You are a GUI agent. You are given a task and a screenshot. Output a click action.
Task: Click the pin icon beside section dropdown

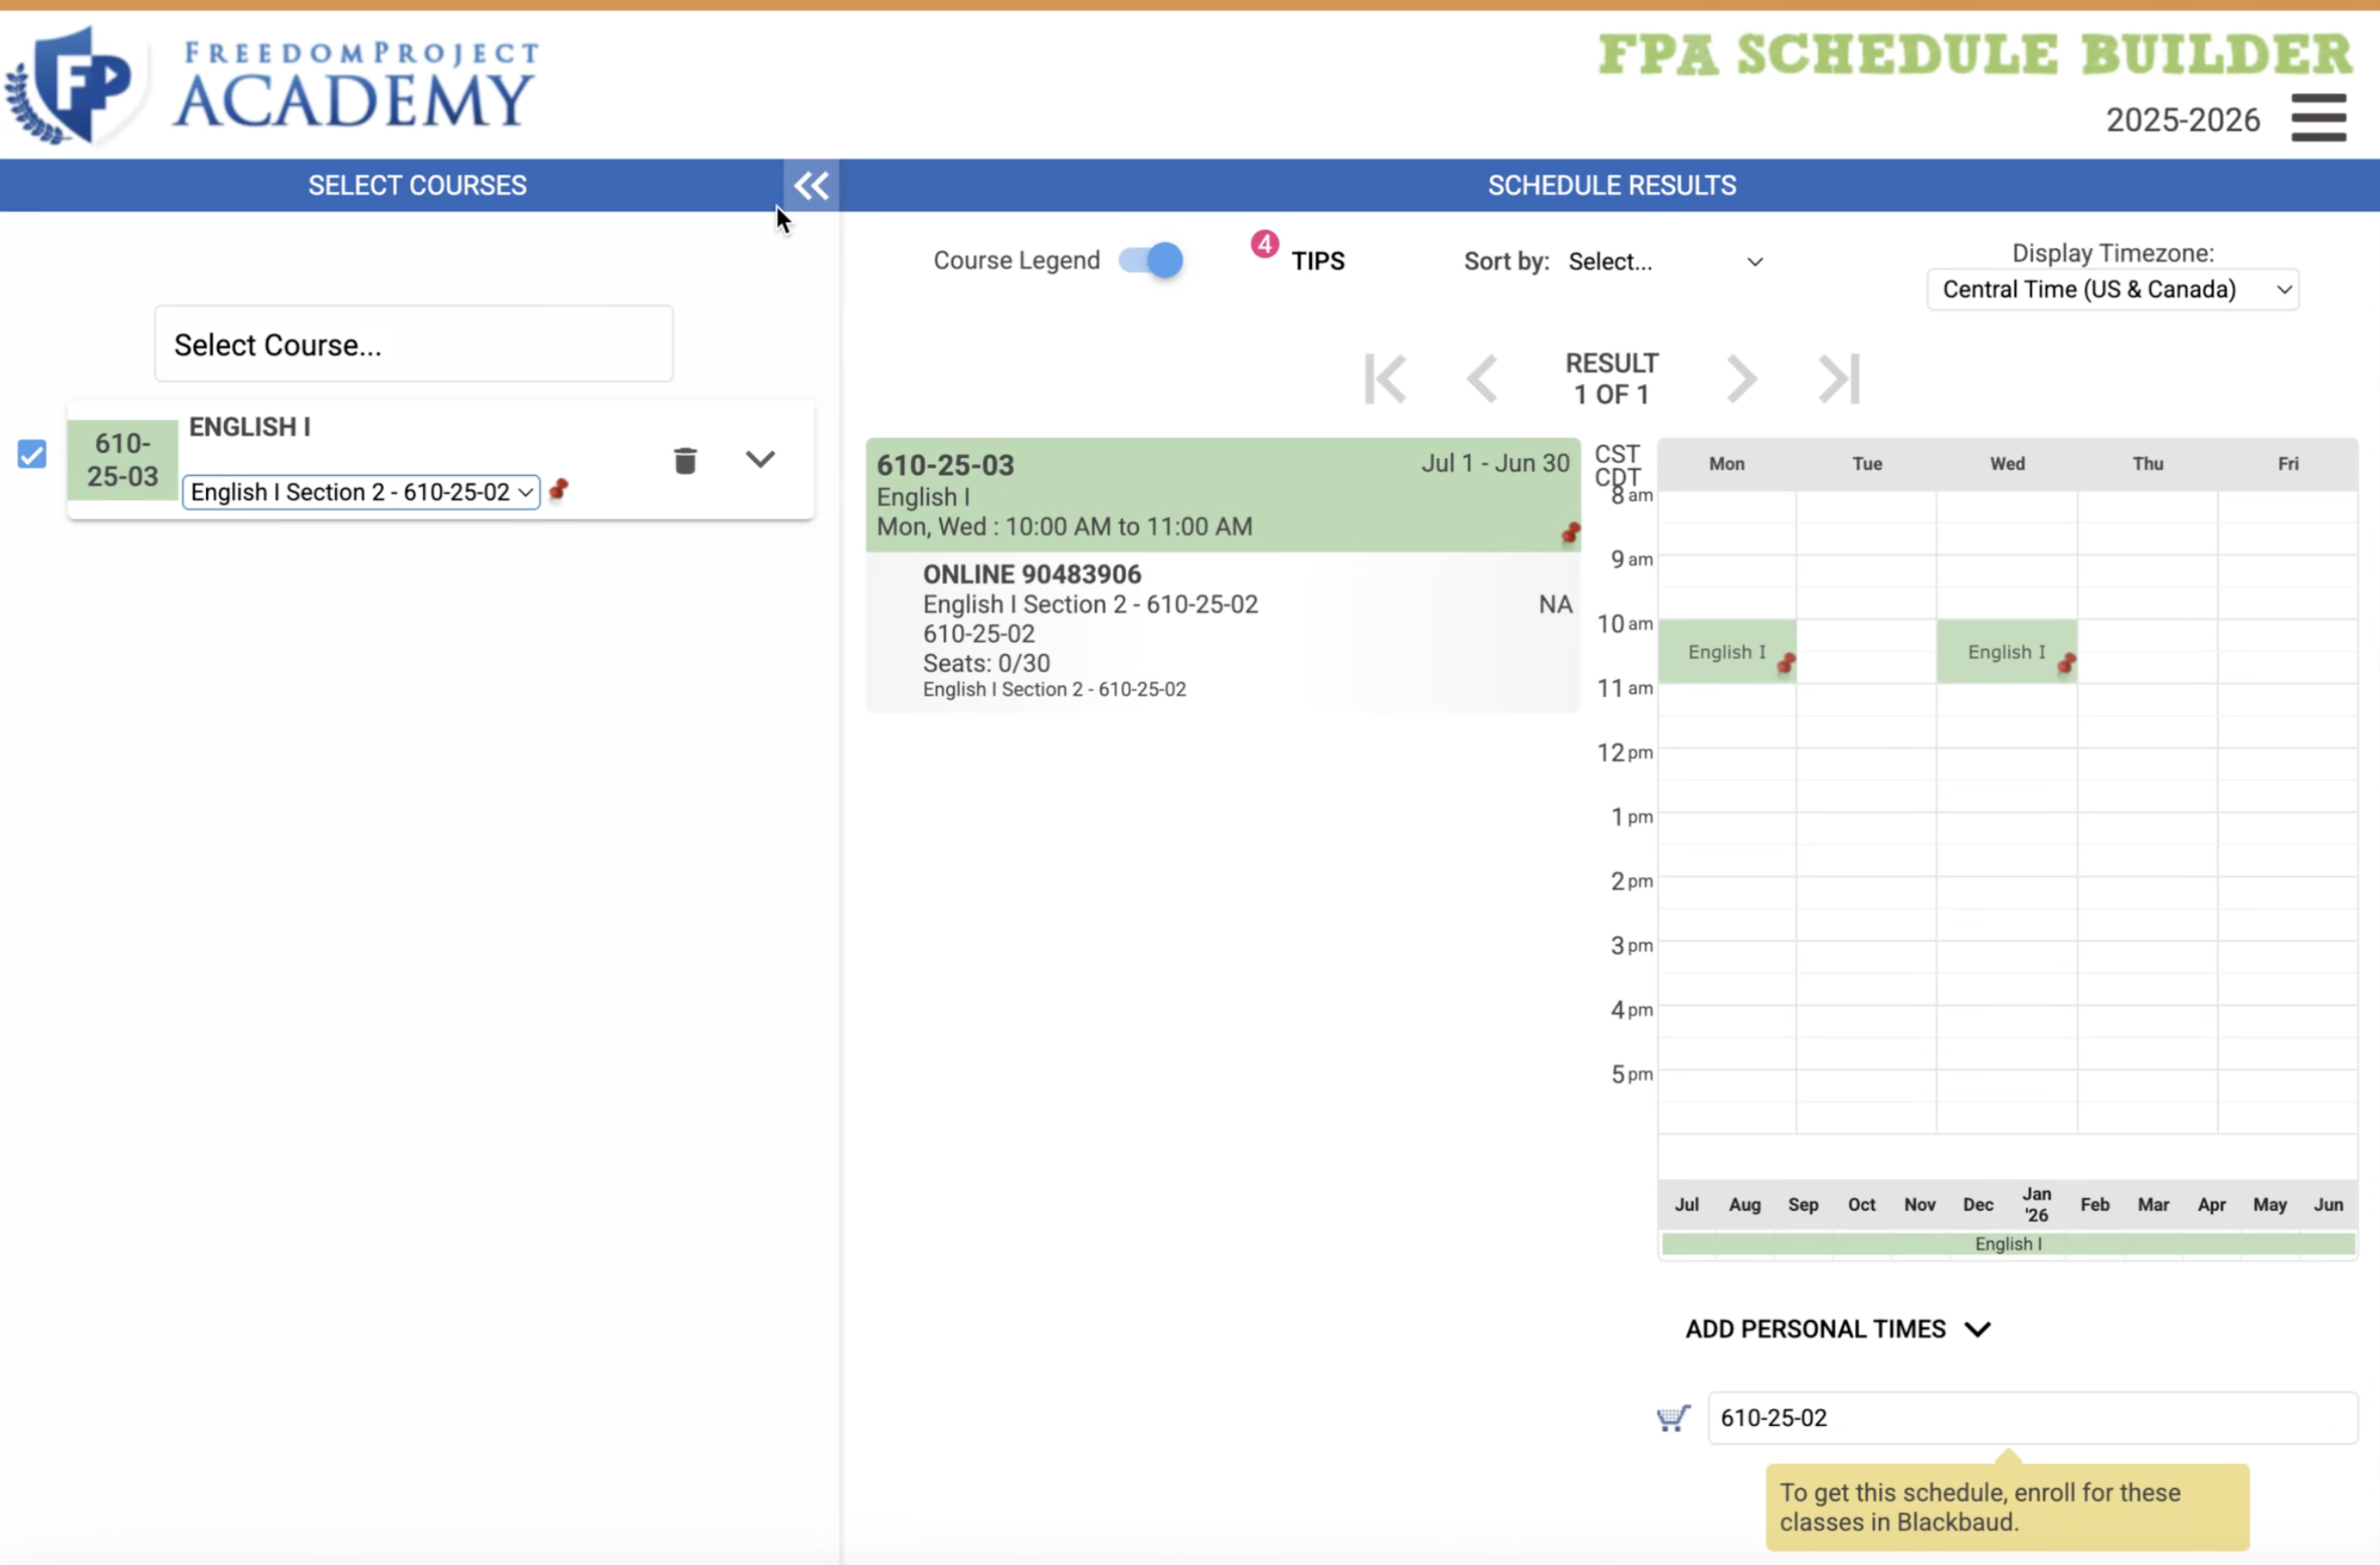pyautogui.click(x=559, y=489)
